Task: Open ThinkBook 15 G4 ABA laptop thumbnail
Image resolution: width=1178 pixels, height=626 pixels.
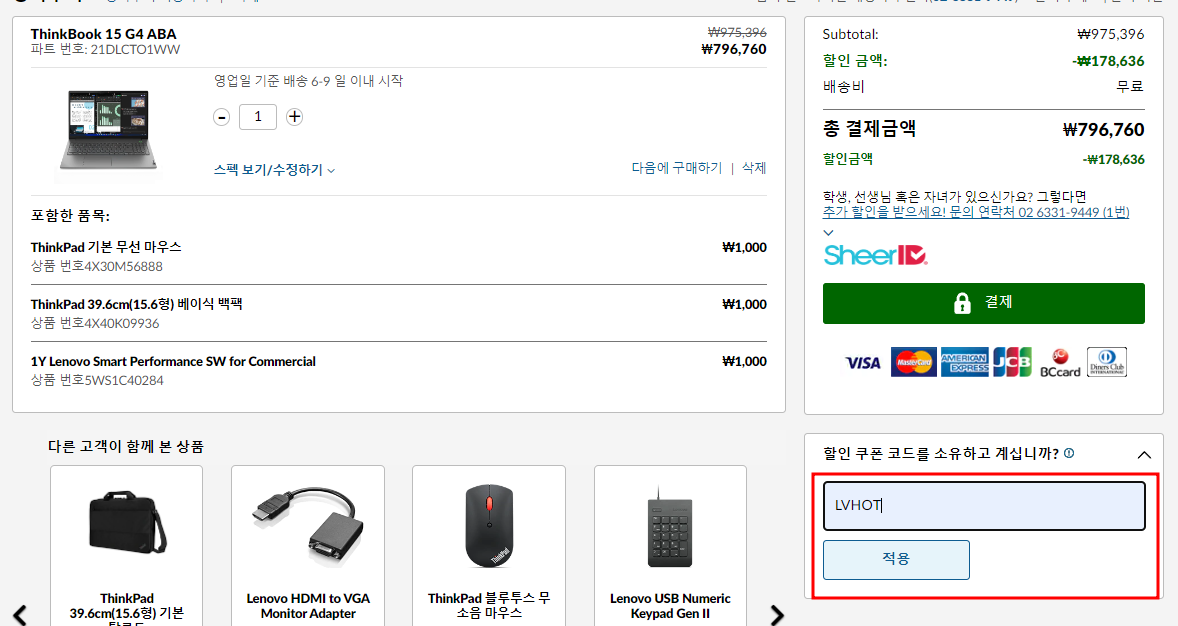Action: [x=109, y=130]
